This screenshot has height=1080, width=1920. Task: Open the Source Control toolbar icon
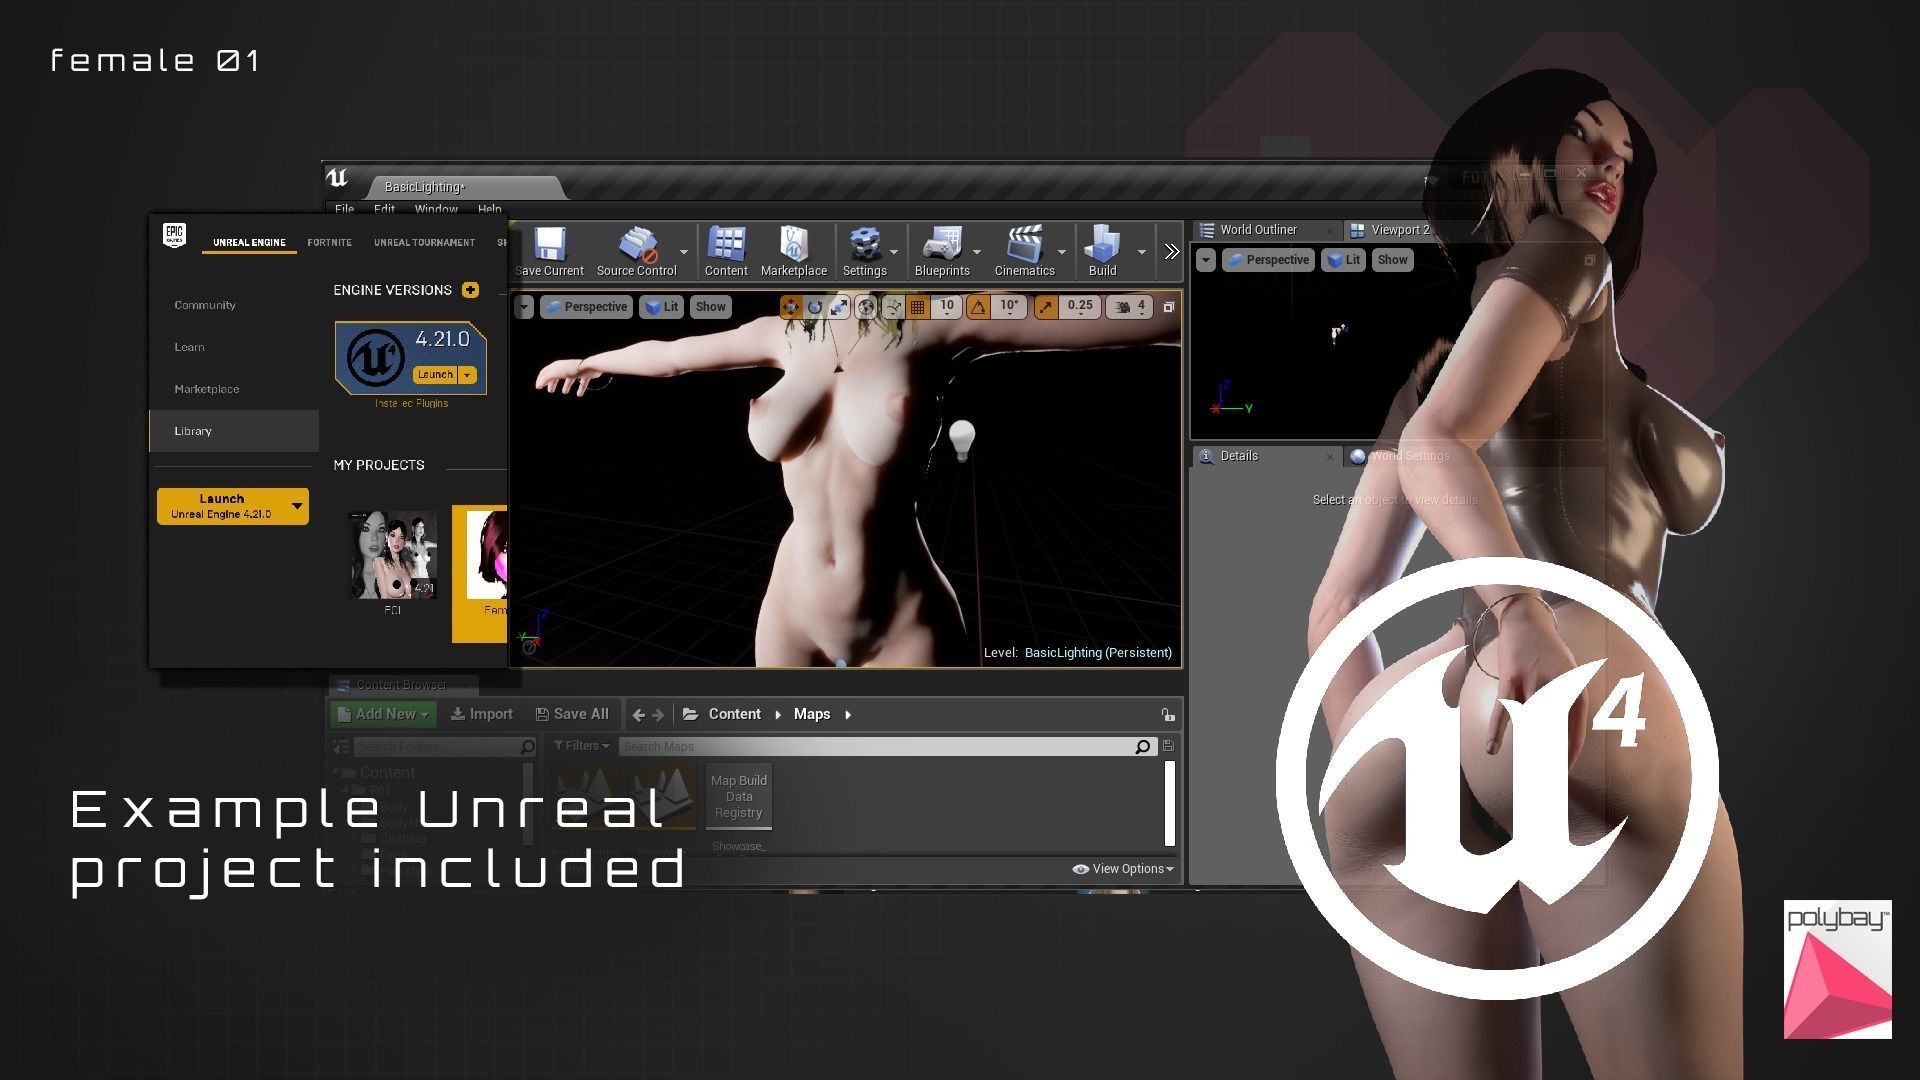637,245
